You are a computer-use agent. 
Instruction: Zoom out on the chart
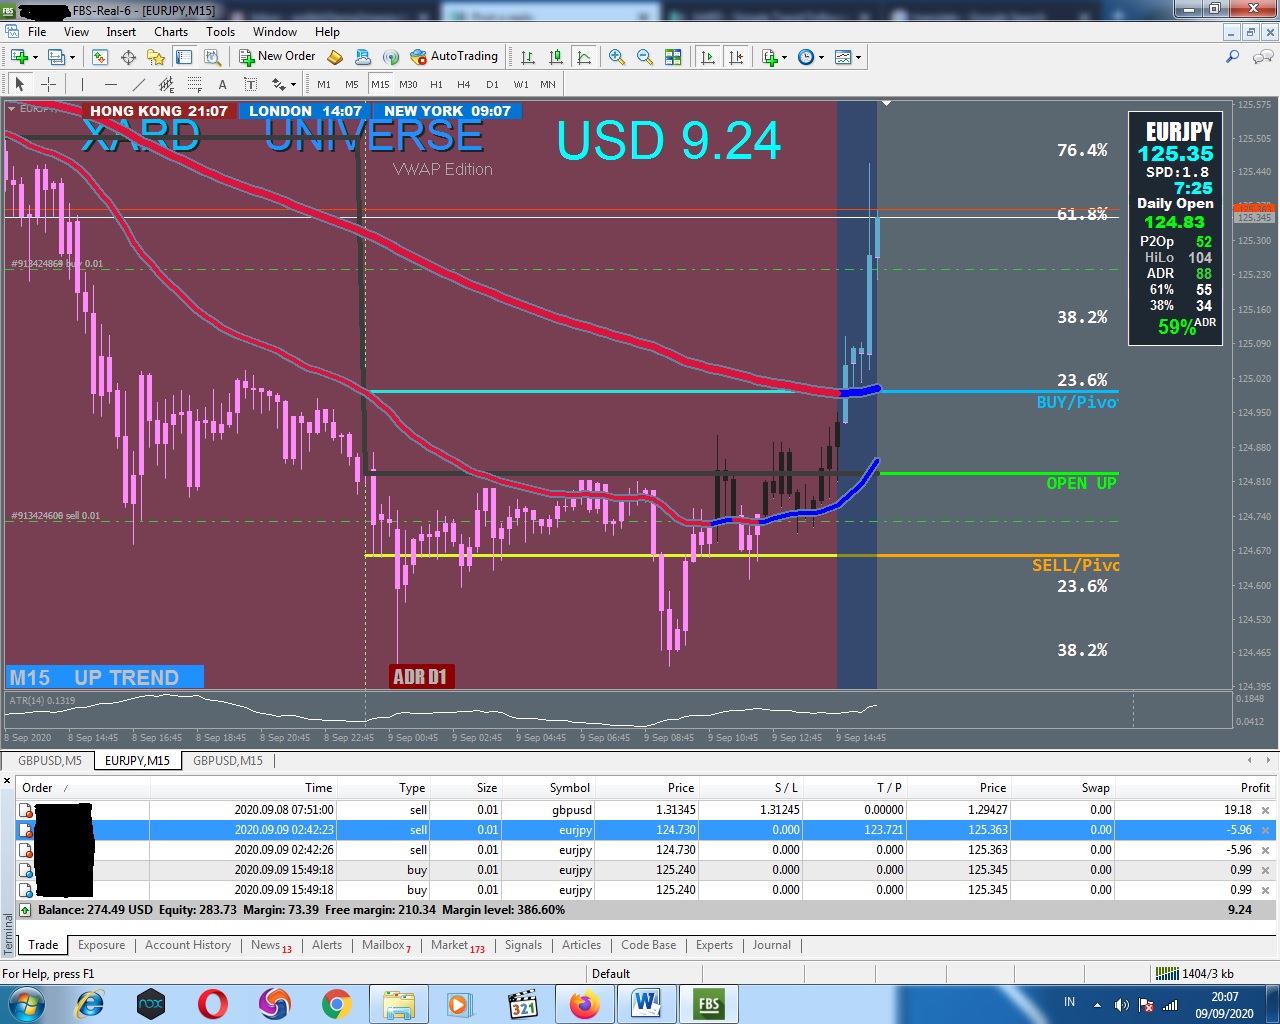tap(645, 57)
